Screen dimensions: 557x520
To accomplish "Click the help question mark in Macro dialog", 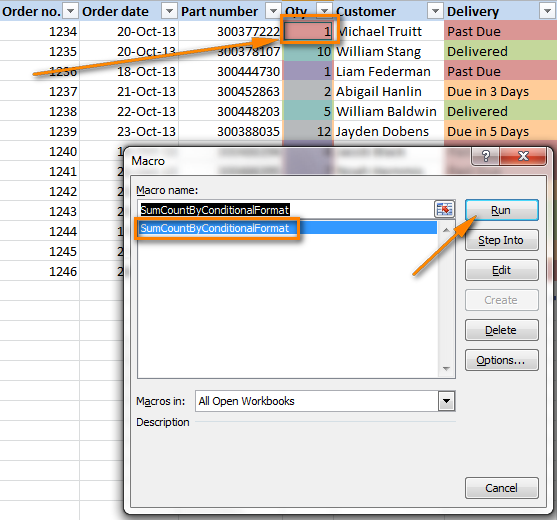I will [x=486, y=156].
